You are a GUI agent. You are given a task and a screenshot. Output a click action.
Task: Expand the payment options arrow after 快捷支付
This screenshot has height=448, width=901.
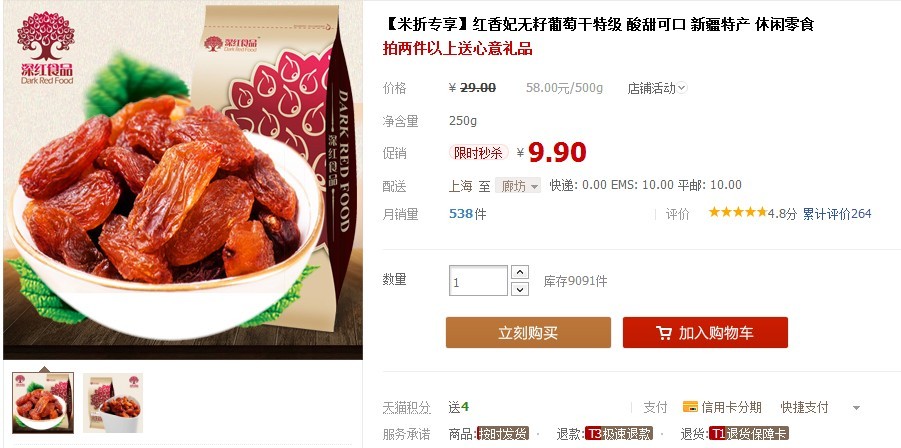pyautogui.click(x=856, y=408)
